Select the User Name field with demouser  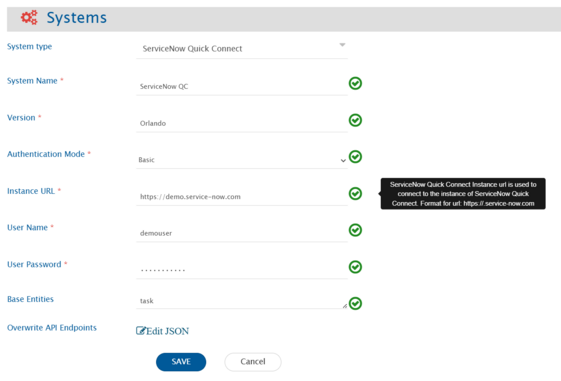pyautogui.click(x=242, y=233)
